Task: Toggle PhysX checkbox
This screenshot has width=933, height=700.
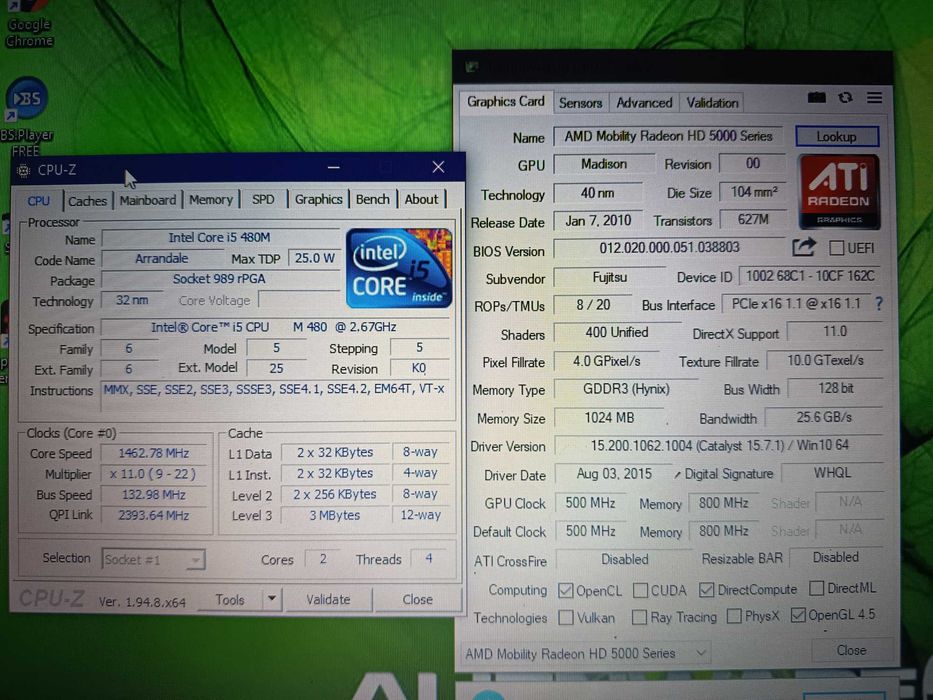Action: click(734, 615)
